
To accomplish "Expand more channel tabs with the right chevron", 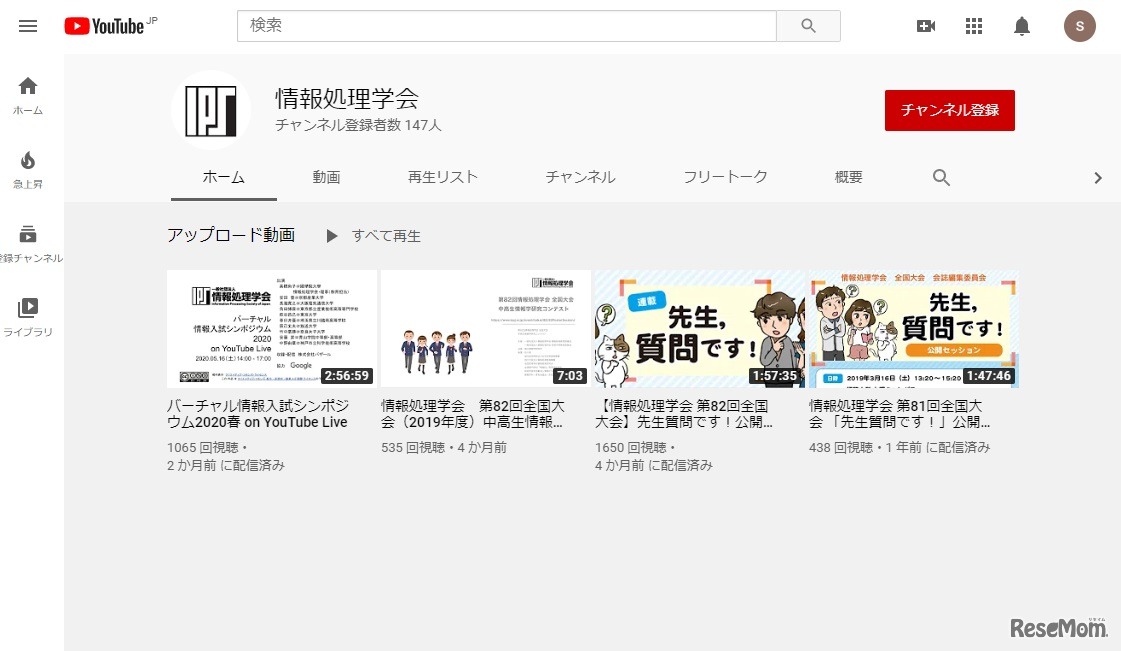I will click(x=1097, y=177).
